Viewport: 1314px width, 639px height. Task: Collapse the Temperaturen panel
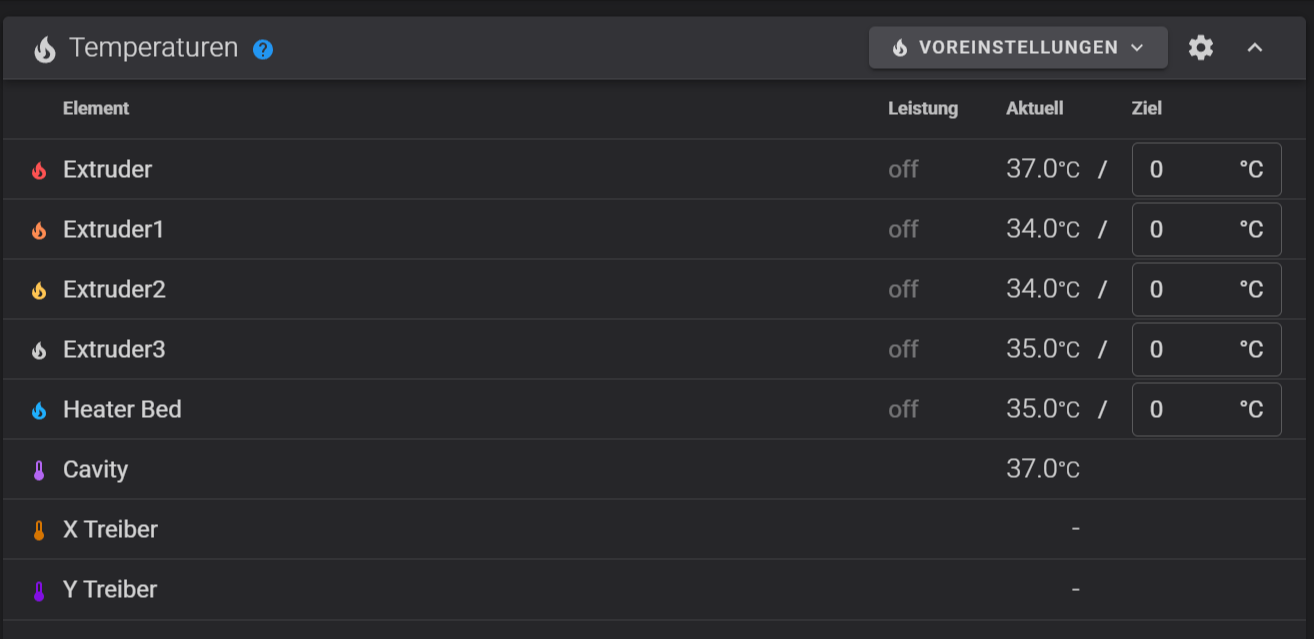(1255, 47)
